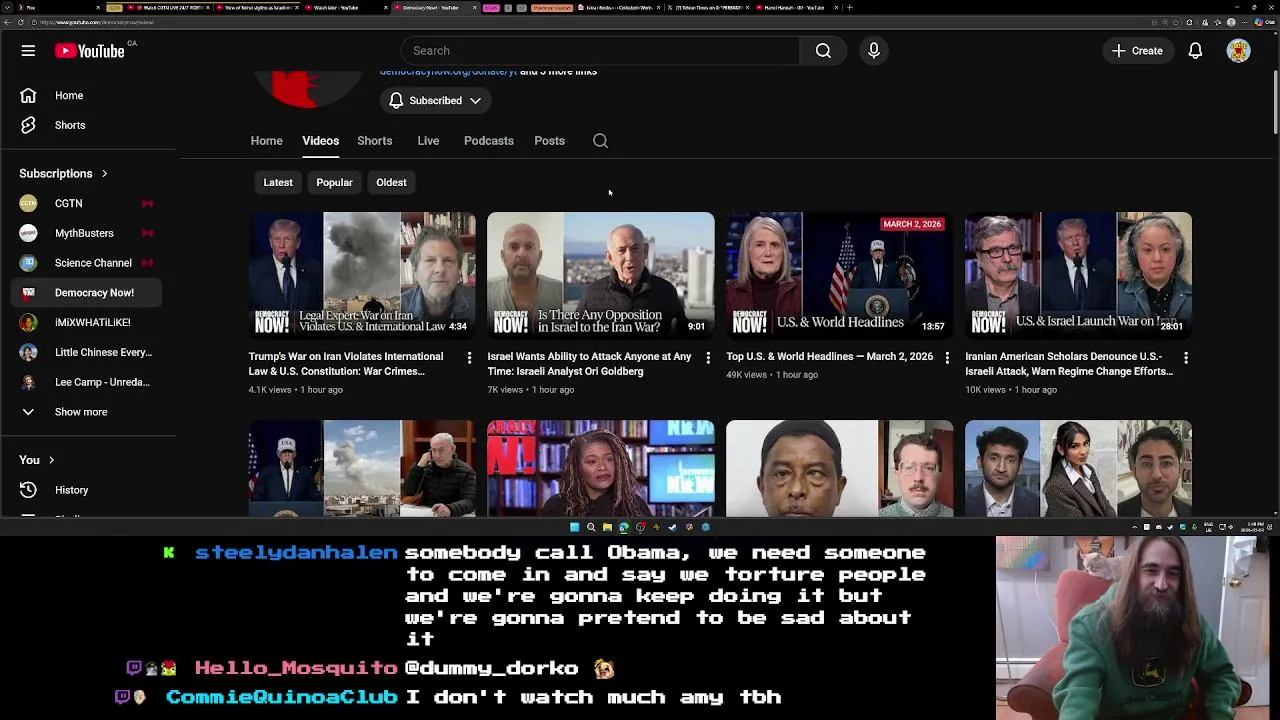The image size is (1280, 720).
Task: Open the Posts tab
Action: click(x=549, y=141)
